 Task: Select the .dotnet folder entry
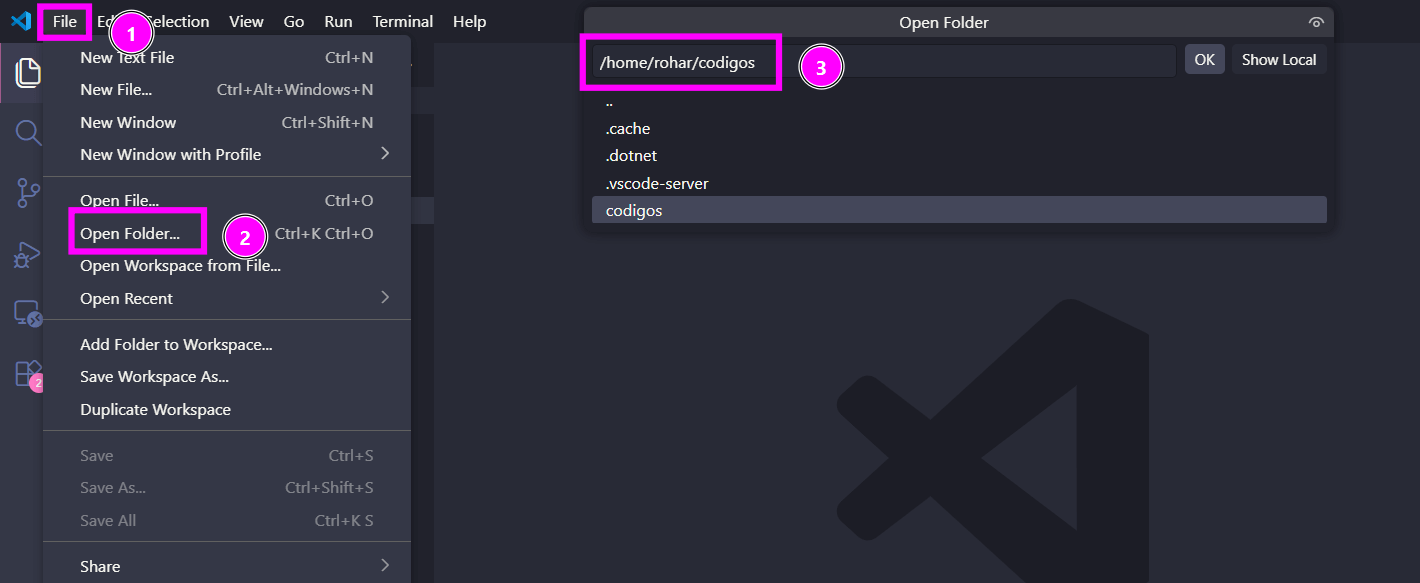pyautogui.click(x=959, y=156)
